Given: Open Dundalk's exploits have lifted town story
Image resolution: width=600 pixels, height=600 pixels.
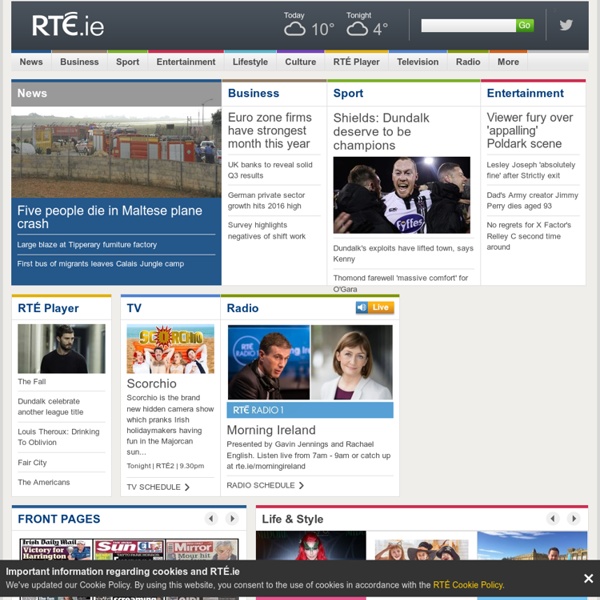Looking at the screenshot, I should [403, 253].
